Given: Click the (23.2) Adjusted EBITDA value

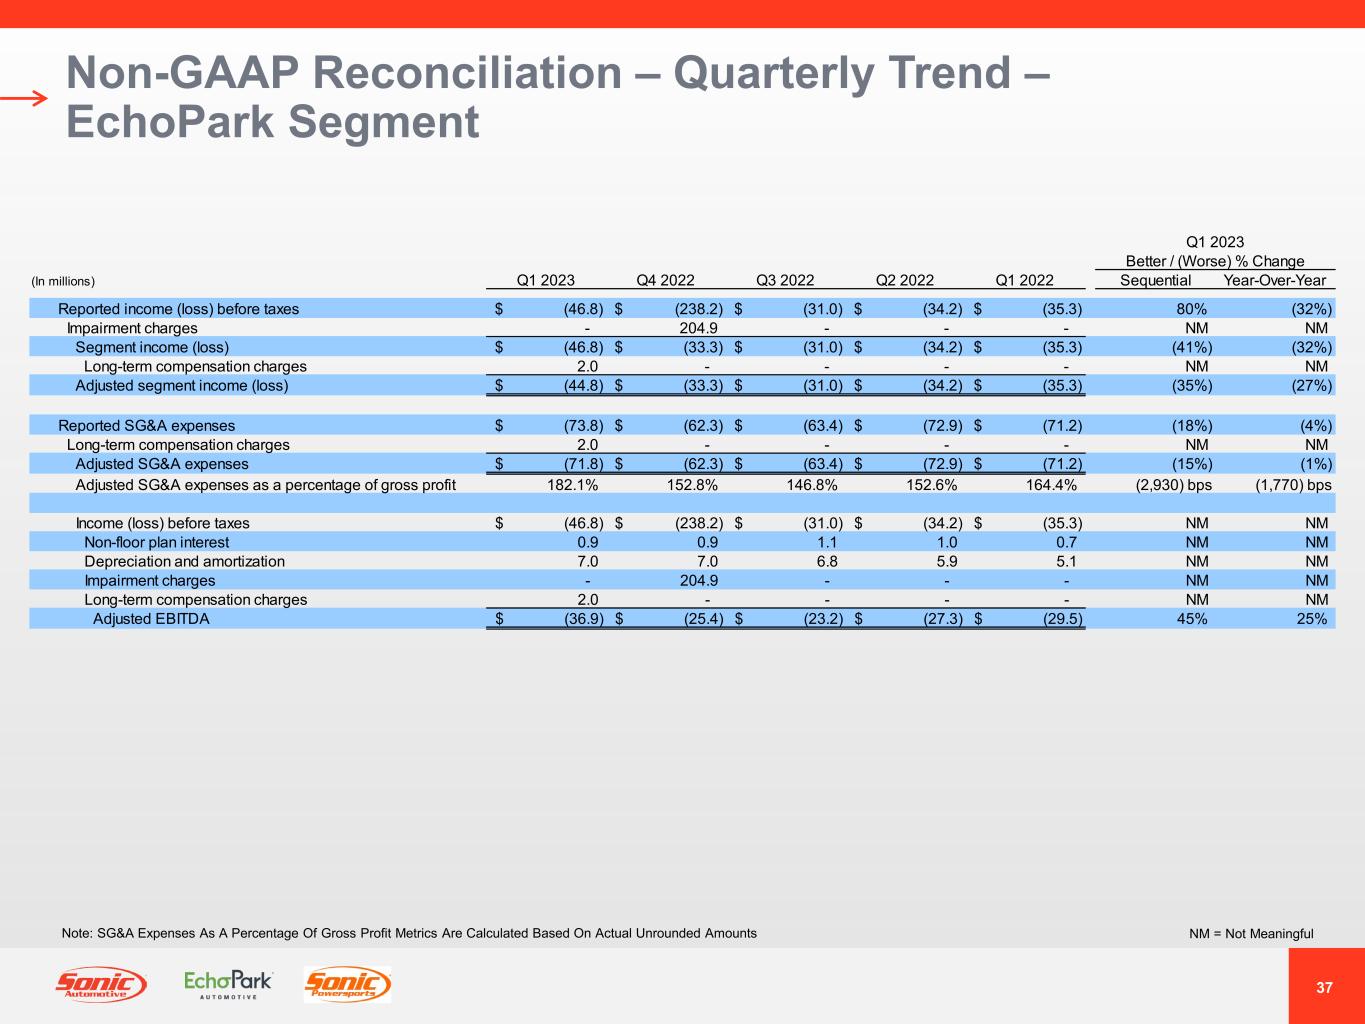Looking at the screenshot, I should point(821,619).
